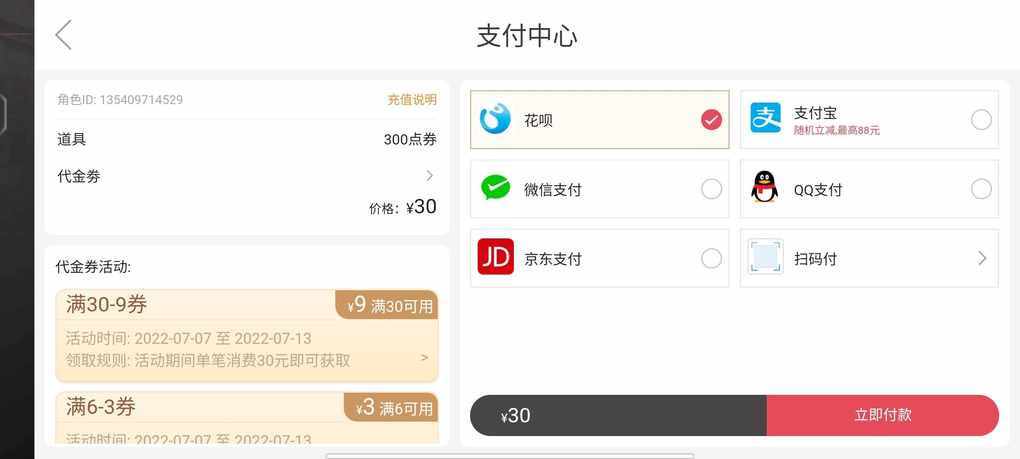The image size is (1020, 459).
Task: Select the QQ支付 radio button
Action: click(x=981, y=189)
